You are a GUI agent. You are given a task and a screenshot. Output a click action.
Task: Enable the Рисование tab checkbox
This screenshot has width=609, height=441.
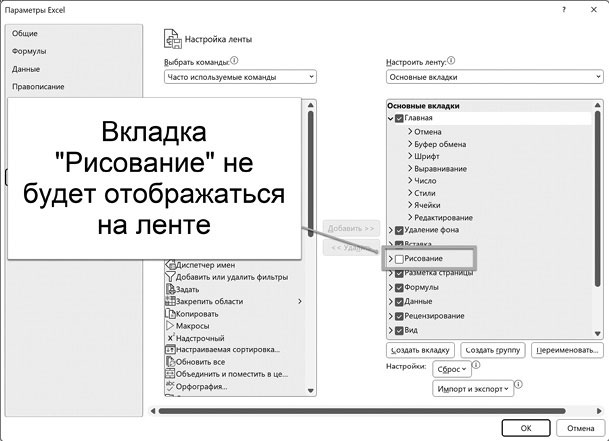tap(400, 260)
